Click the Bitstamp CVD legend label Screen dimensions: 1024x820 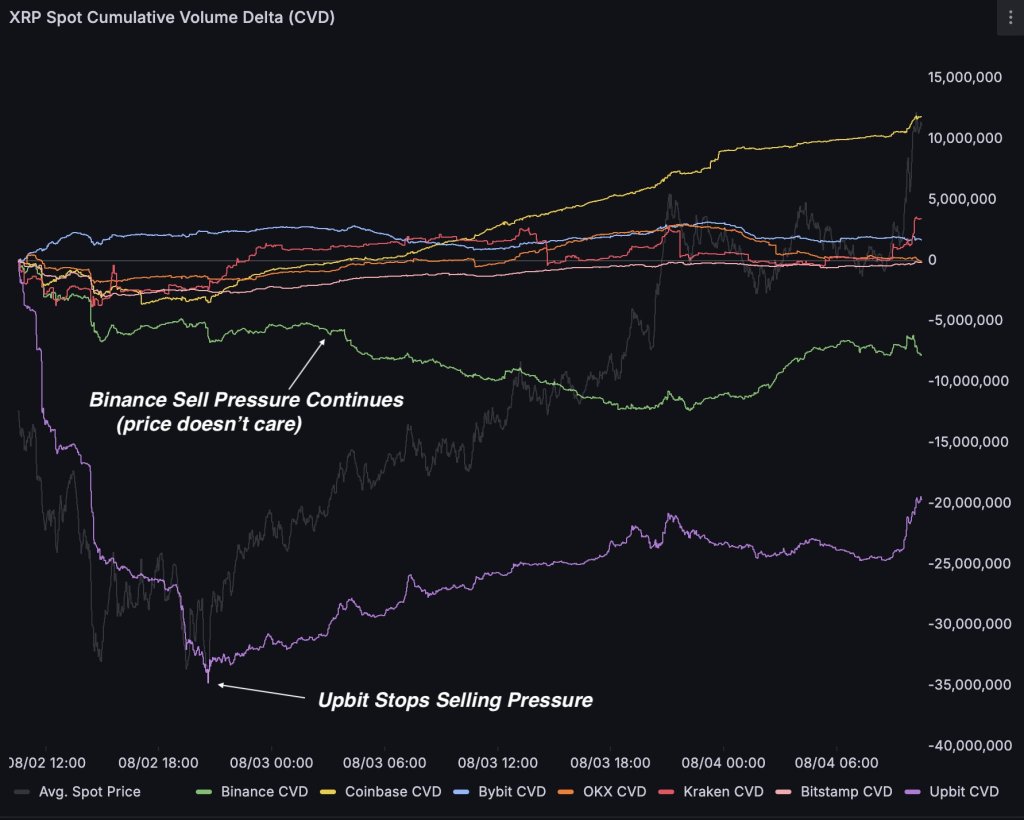846,792
